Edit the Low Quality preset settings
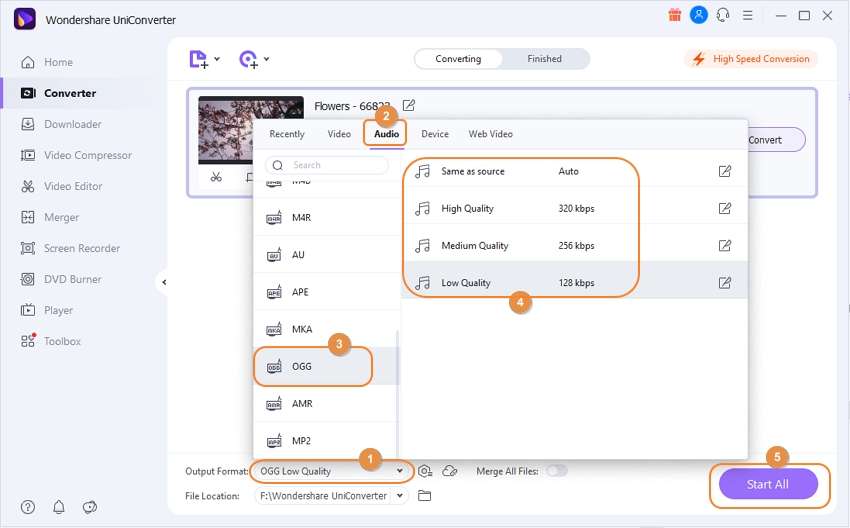Viewport: 850px width, 528px height. 725,282
